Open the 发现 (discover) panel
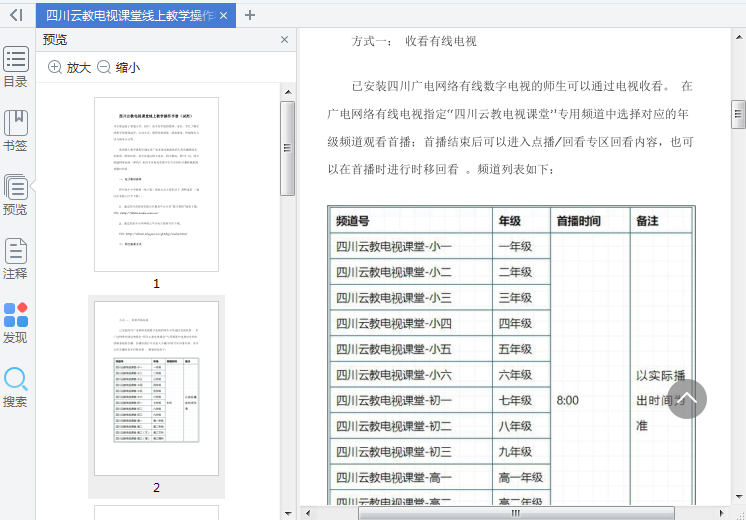746x520 pixels. tap(16, 323)
